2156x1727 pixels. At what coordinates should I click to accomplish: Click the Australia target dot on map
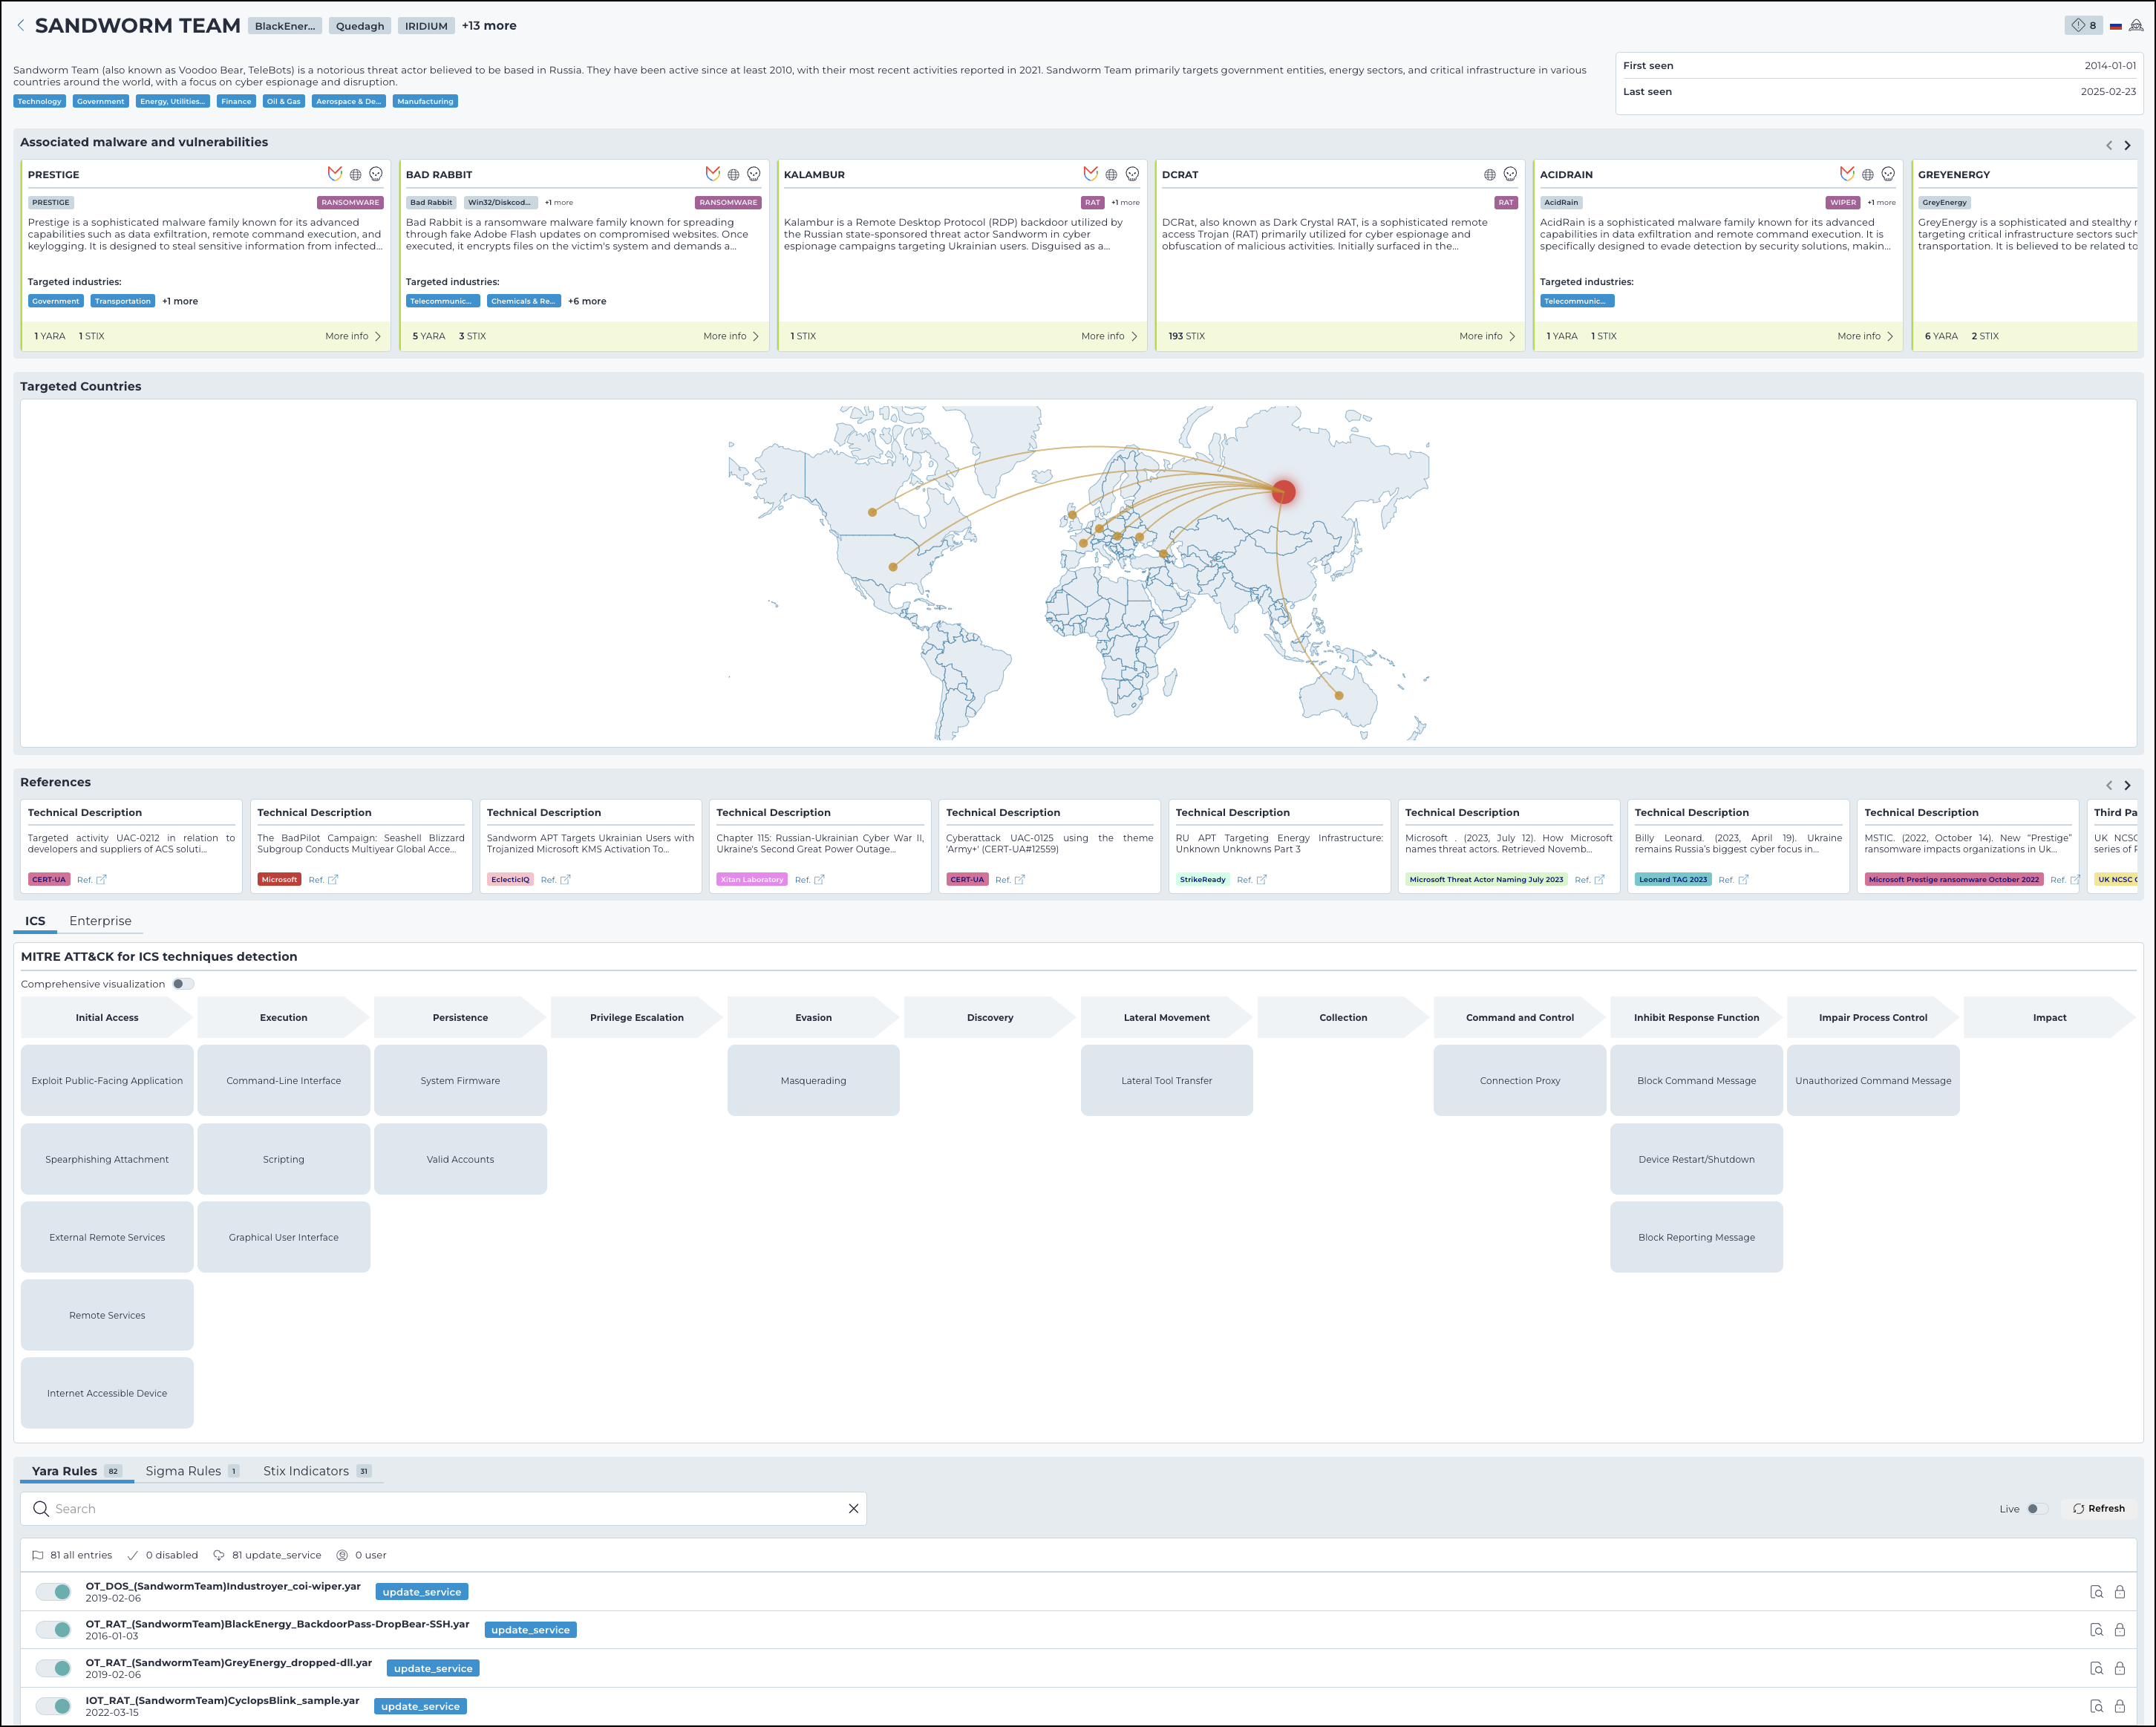click(1339, 695)
